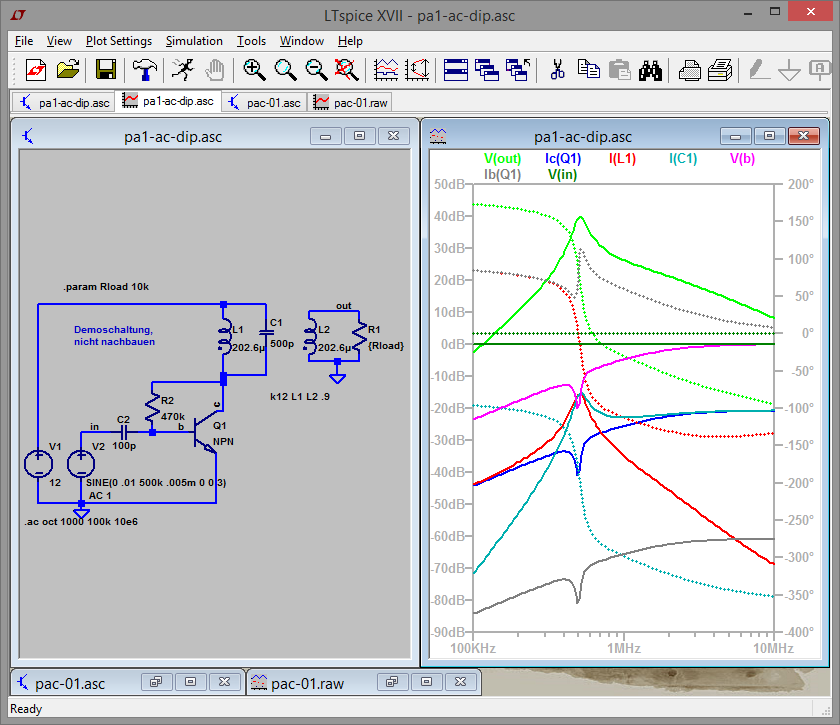Image resolution: width=840 pixels, height=725 pixels.
Task: Open Print Setup icon
Action: tap(720, 70)
